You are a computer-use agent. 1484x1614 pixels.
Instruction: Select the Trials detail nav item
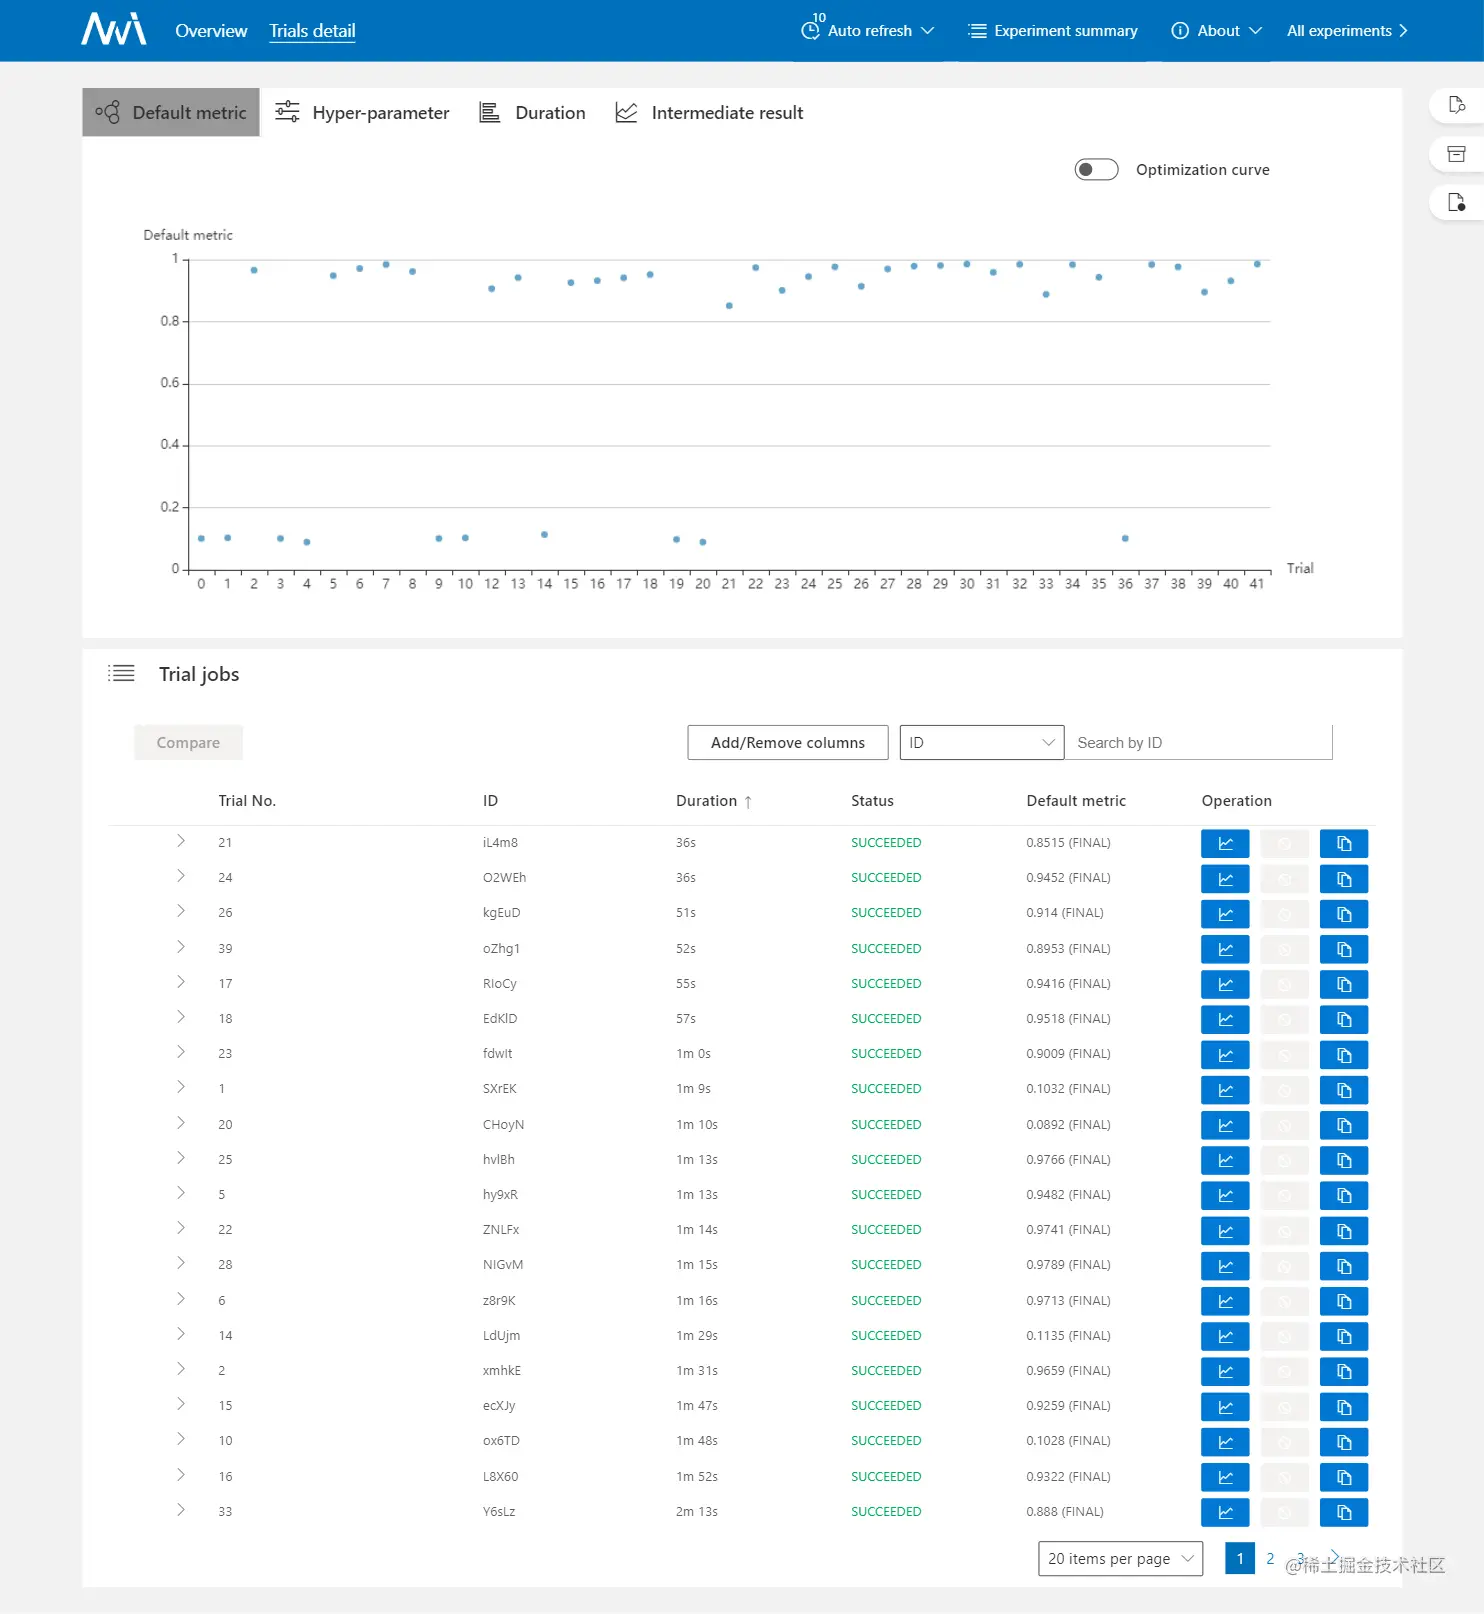point(312,31)
